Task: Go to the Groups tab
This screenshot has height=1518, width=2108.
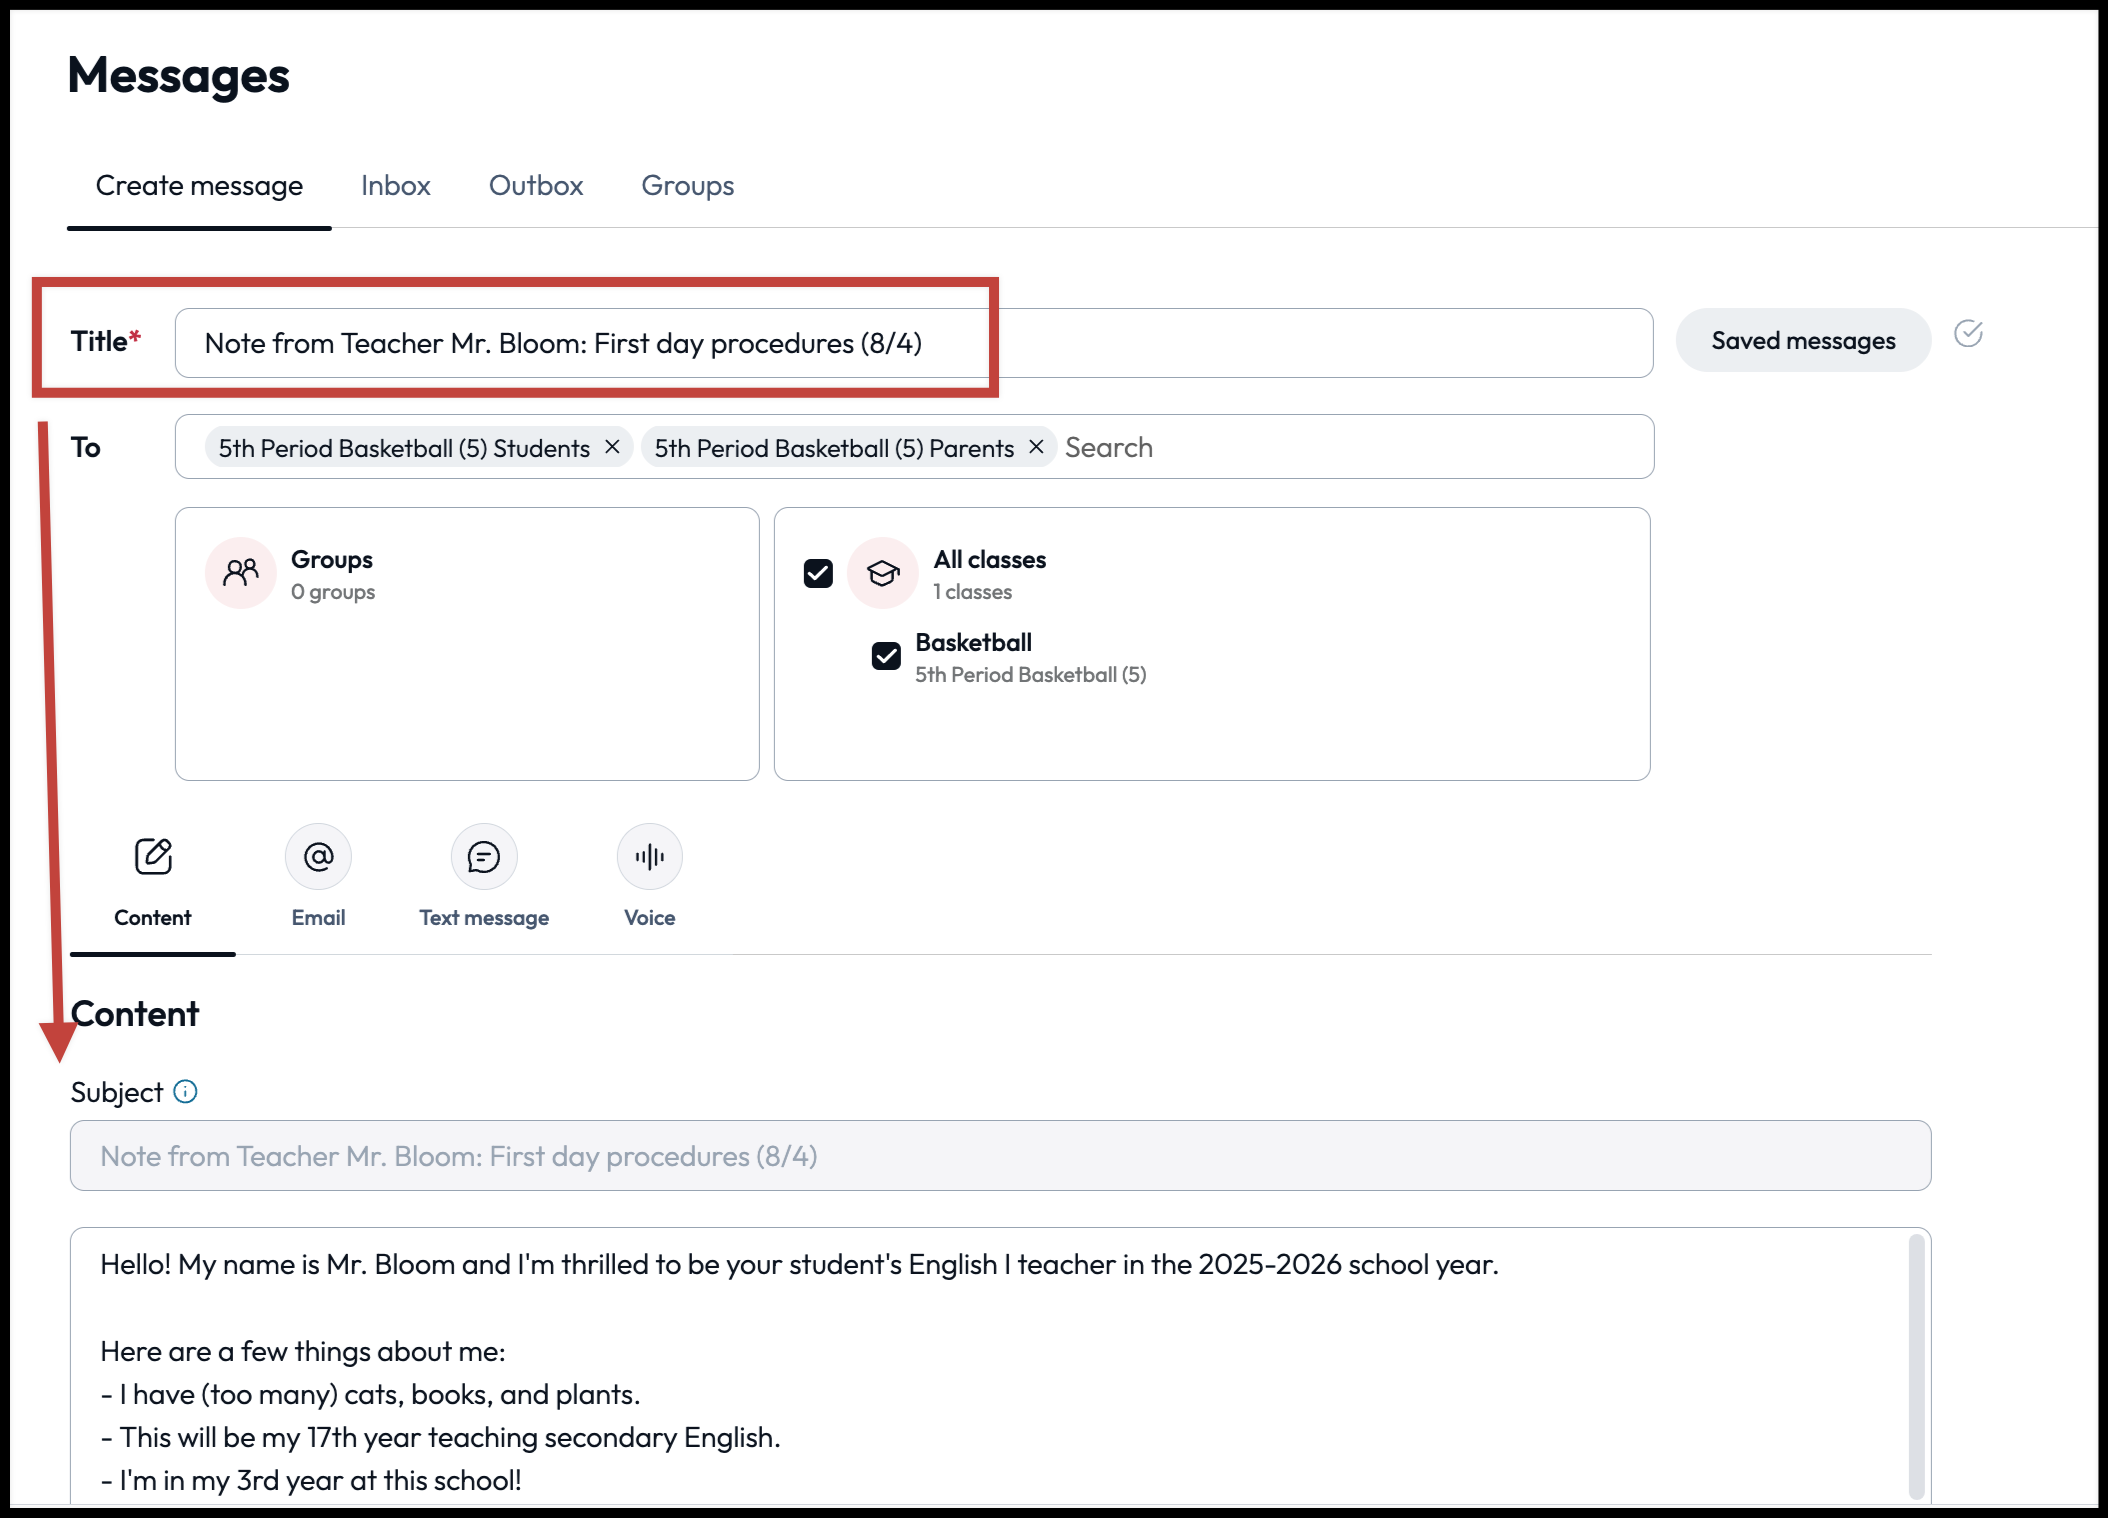Action: click(687, 186)
